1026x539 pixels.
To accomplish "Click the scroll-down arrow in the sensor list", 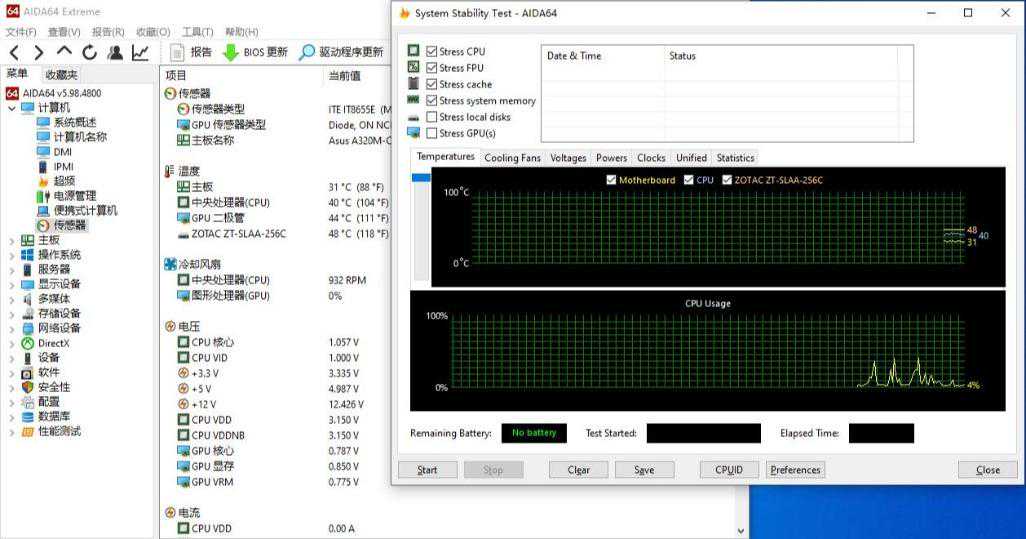I will [x=741, y=531].
